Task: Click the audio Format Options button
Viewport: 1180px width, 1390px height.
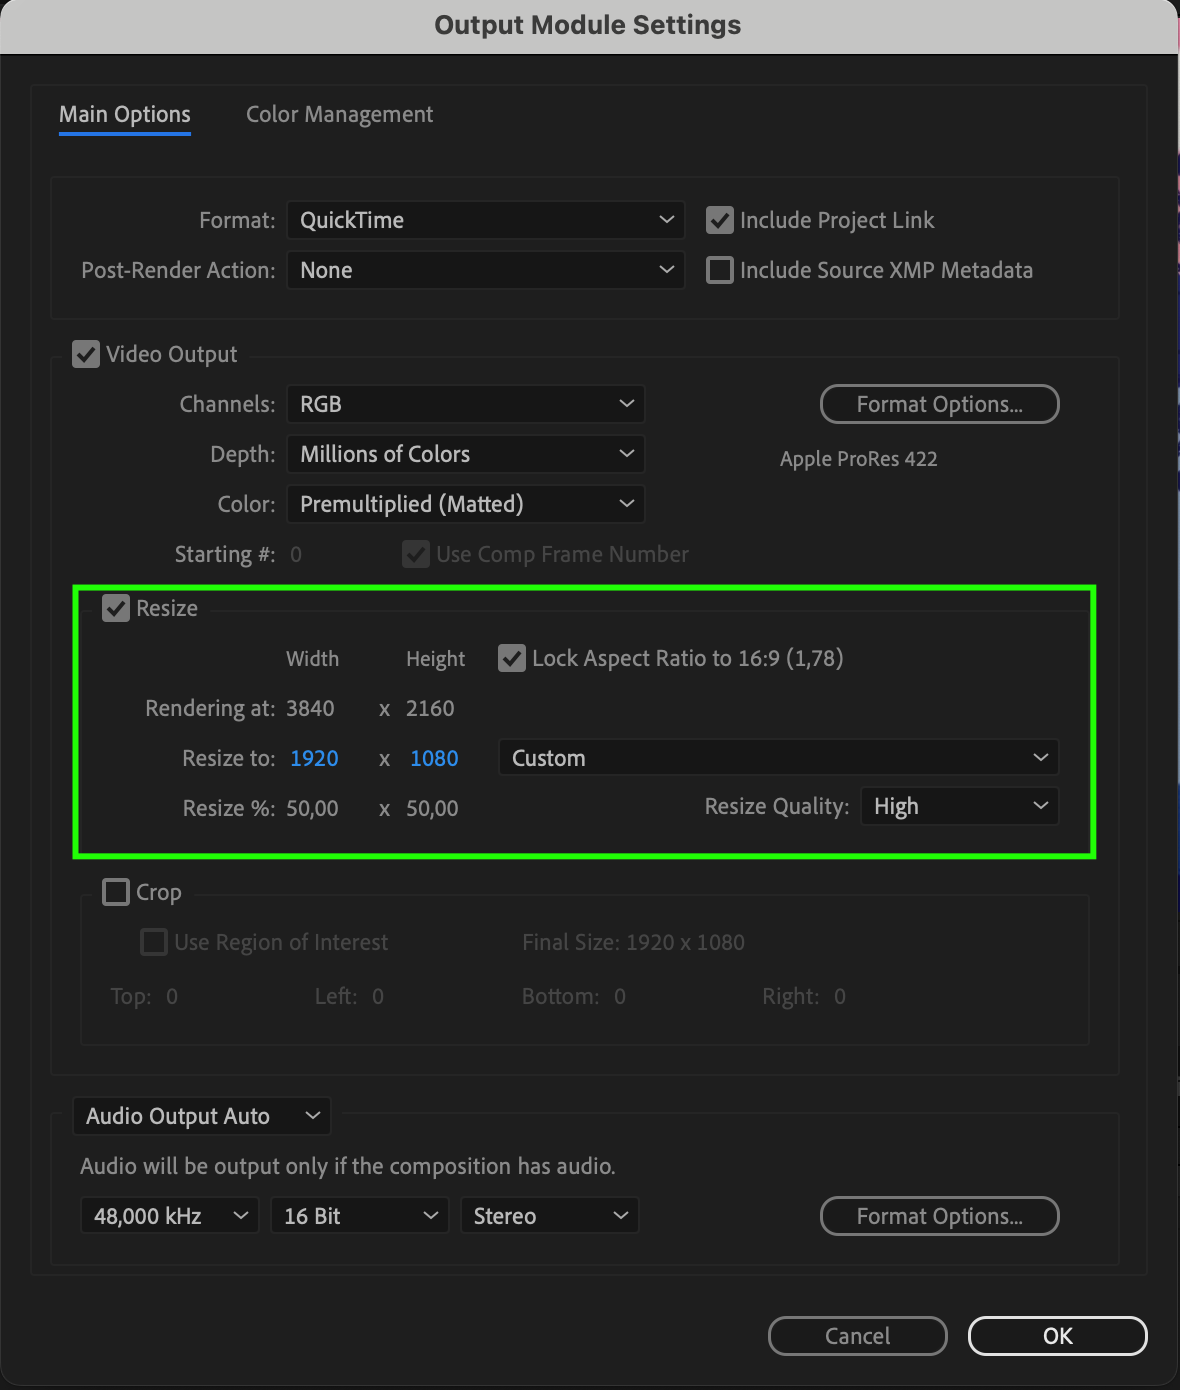Action: coord(939,1216)
